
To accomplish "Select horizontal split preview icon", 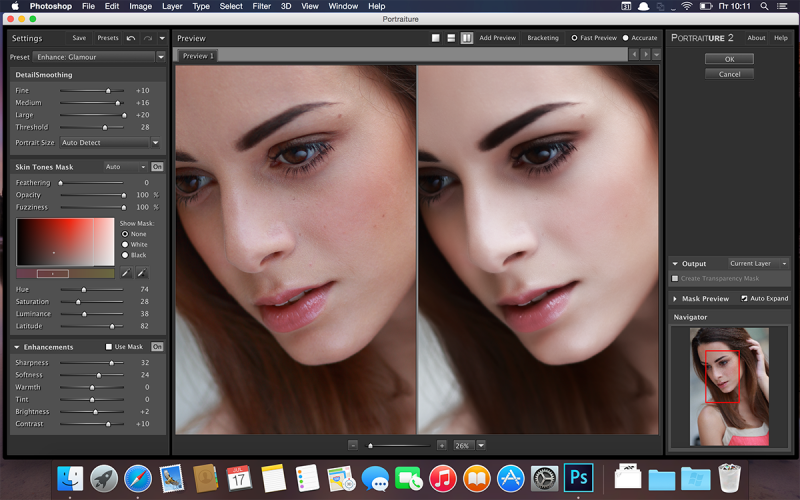I will point(451,38).
